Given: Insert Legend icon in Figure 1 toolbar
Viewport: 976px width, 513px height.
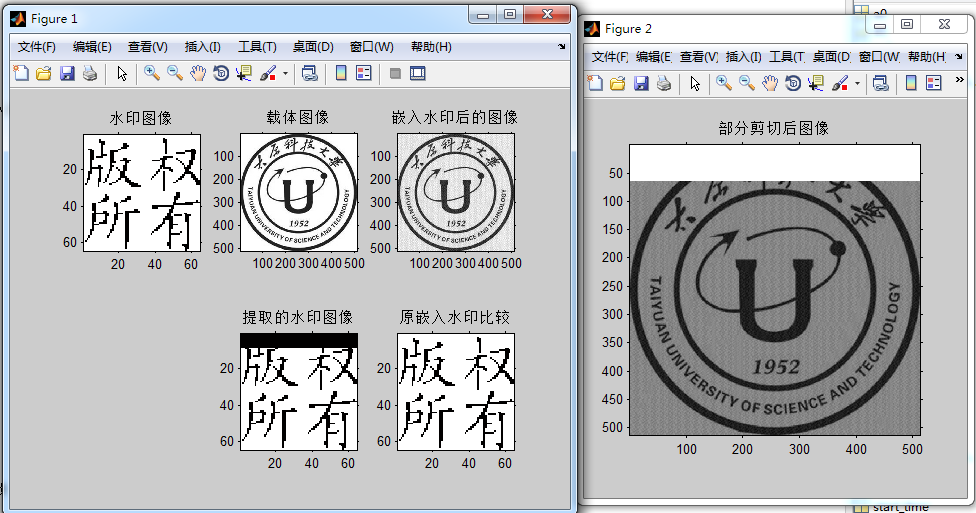Looking at the screenshot, I should [x=364, y=73].
